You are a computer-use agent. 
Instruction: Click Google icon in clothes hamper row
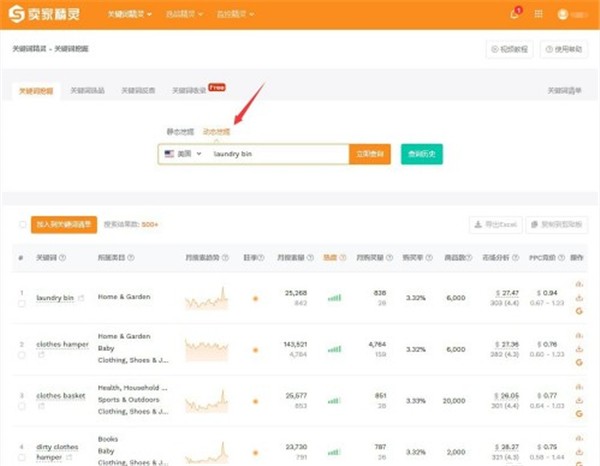pos(579,362)
